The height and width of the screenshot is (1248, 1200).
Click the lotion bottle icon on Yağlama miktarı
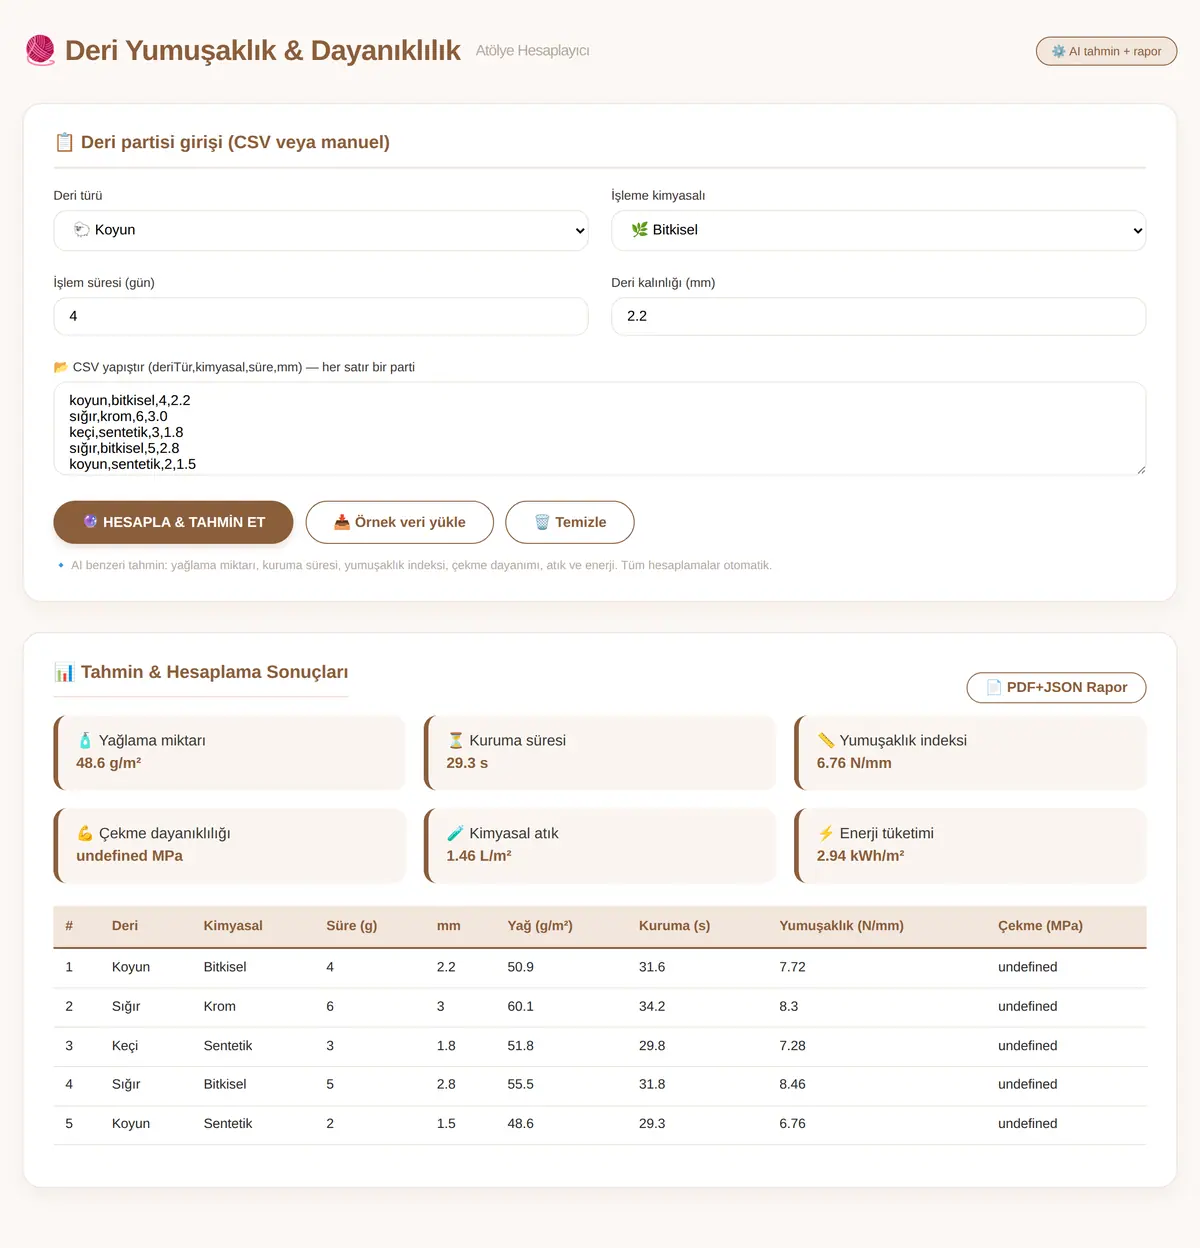tap(85, 740)
